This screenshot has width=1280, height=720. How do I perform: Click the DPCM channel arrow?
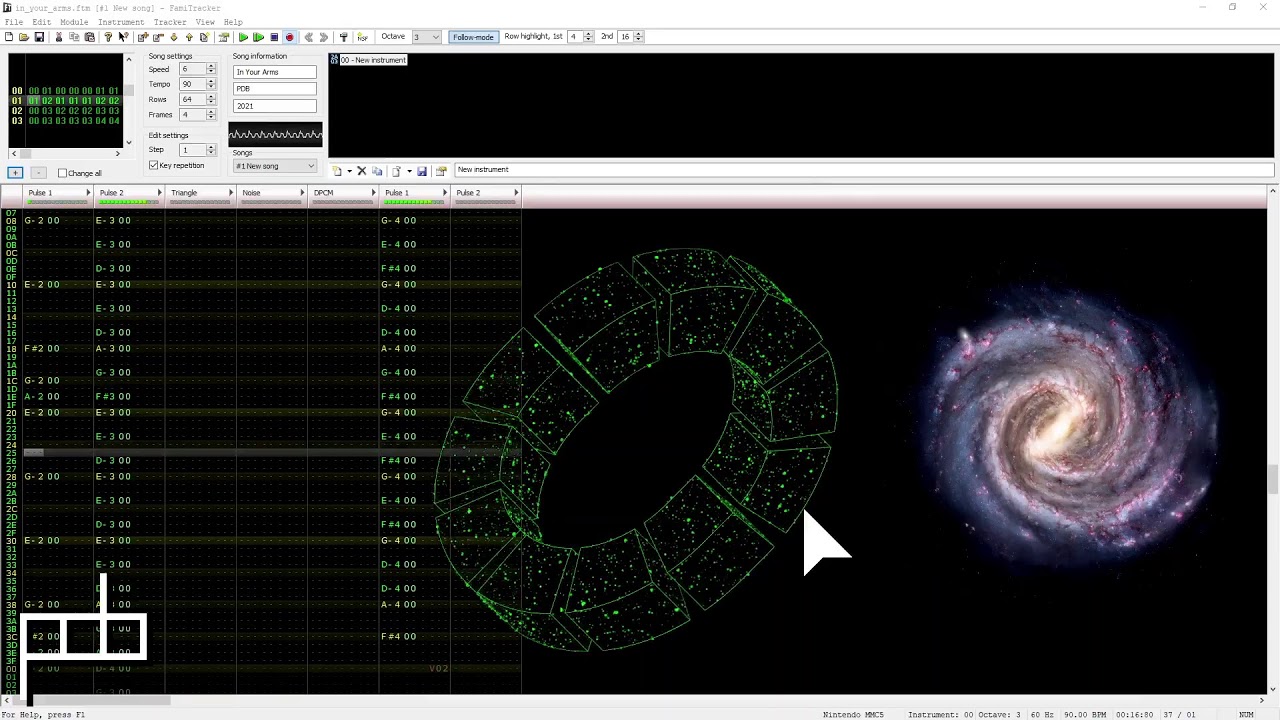pyautogui.click(x=374, y=193)
